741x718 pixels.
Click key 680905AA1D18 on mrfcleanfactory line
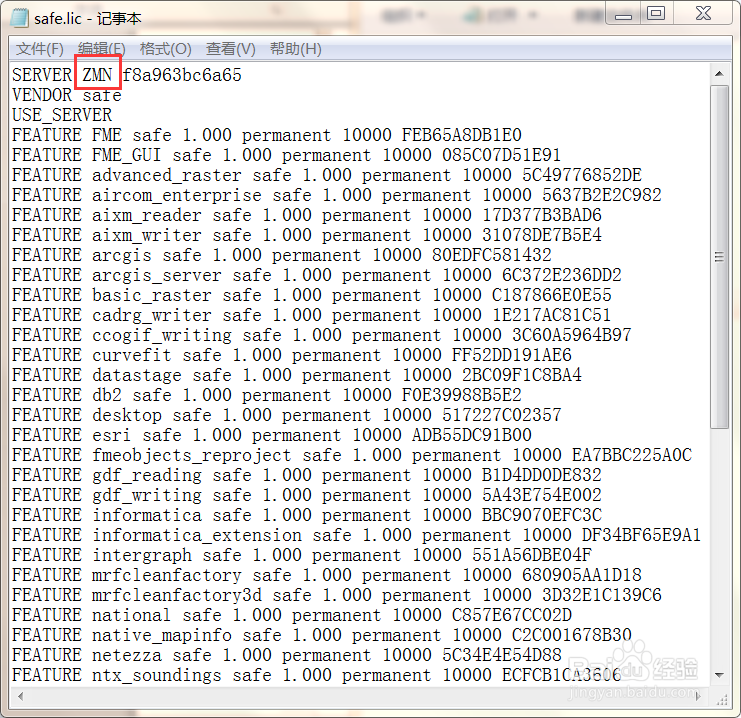point(582,575)
